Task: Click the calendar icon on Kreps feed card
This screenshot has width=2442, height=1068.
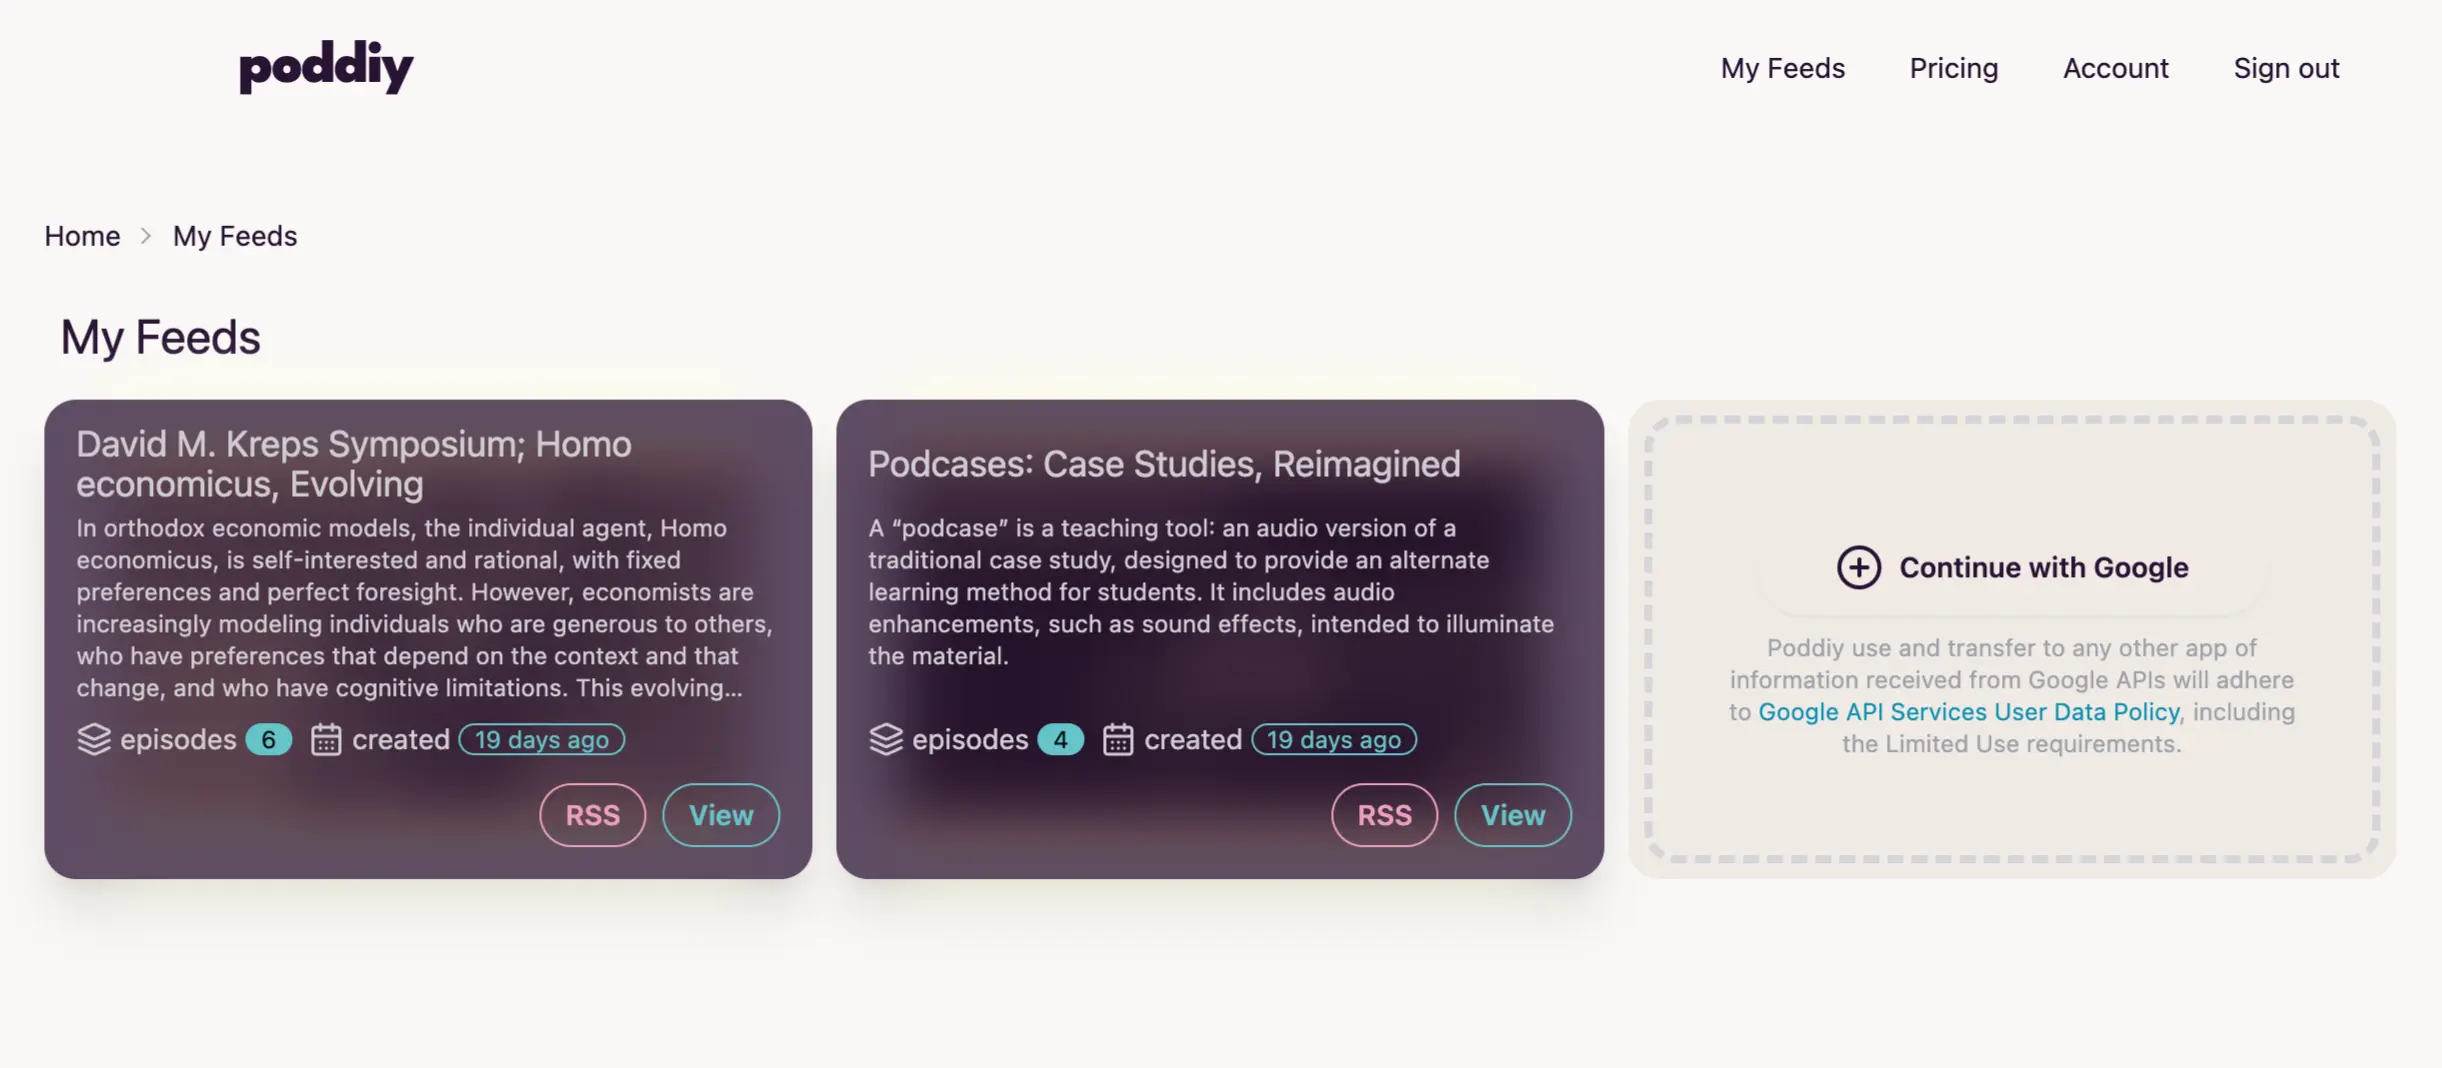Action: click(x=328, y=740)
